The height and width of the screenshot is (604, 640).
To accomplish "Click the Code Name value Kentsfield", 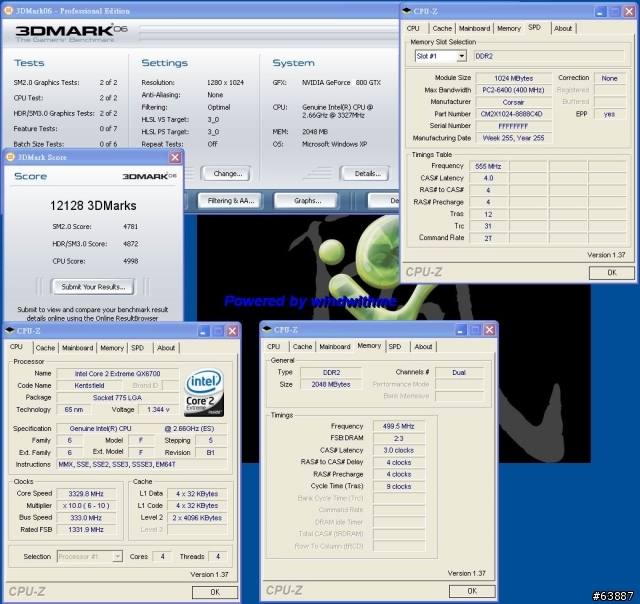I will (x=89, y=385).
